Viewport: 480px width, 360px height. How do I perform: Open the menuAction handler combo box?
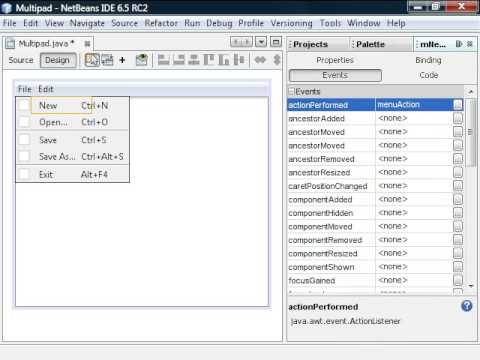(414, 105)
